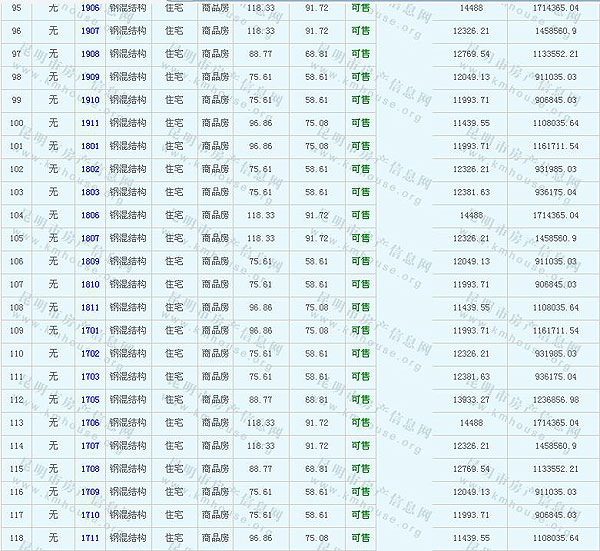Select room 1708 link
This screenshot has height=551, width=600.
pos(90,468)
